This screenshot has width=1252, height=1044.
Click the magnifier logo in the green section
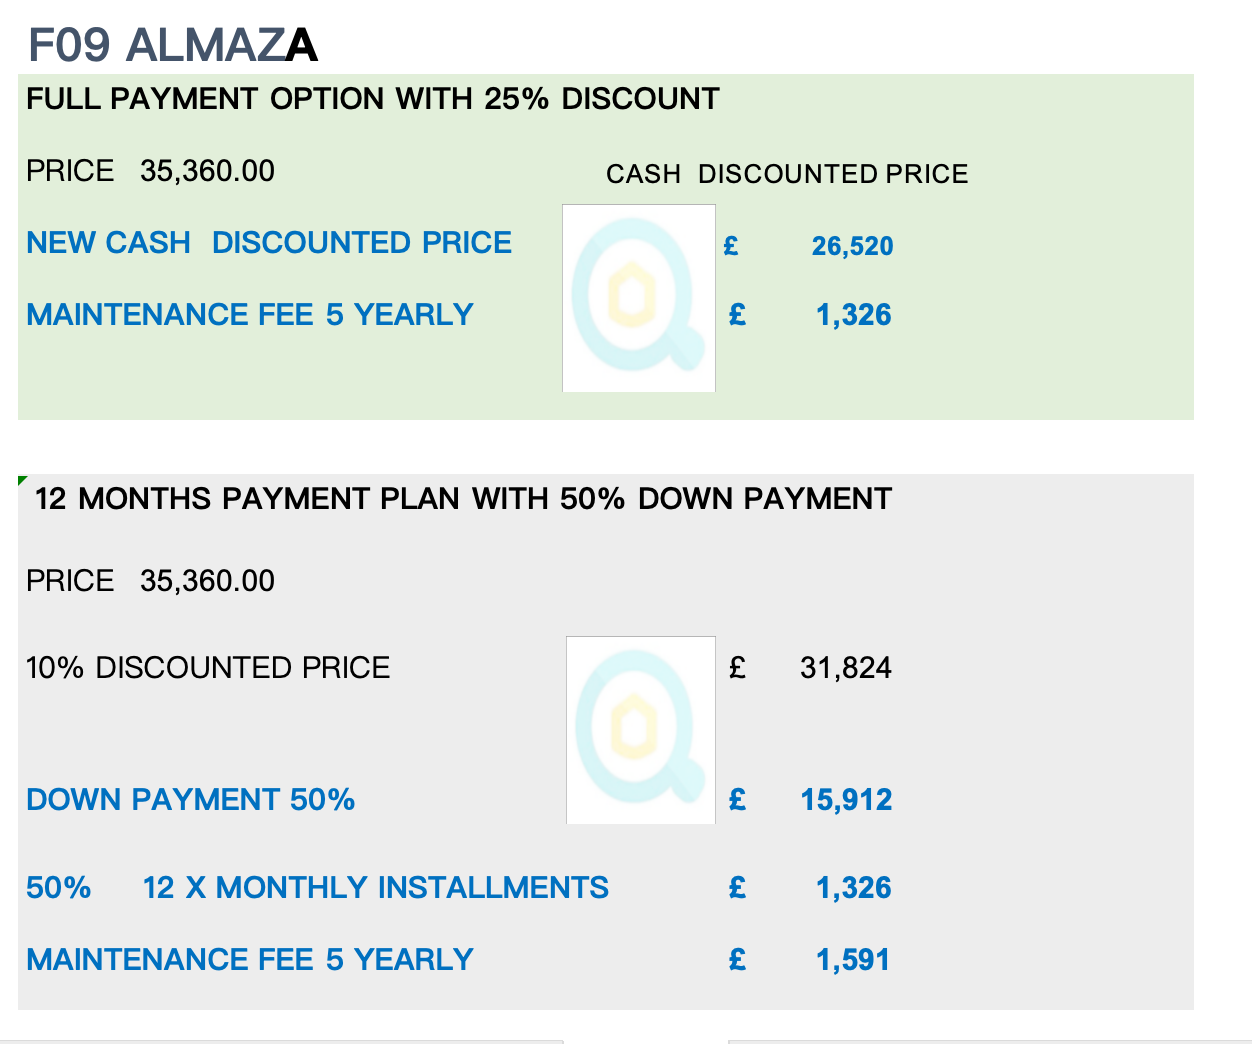pos(639,298)
